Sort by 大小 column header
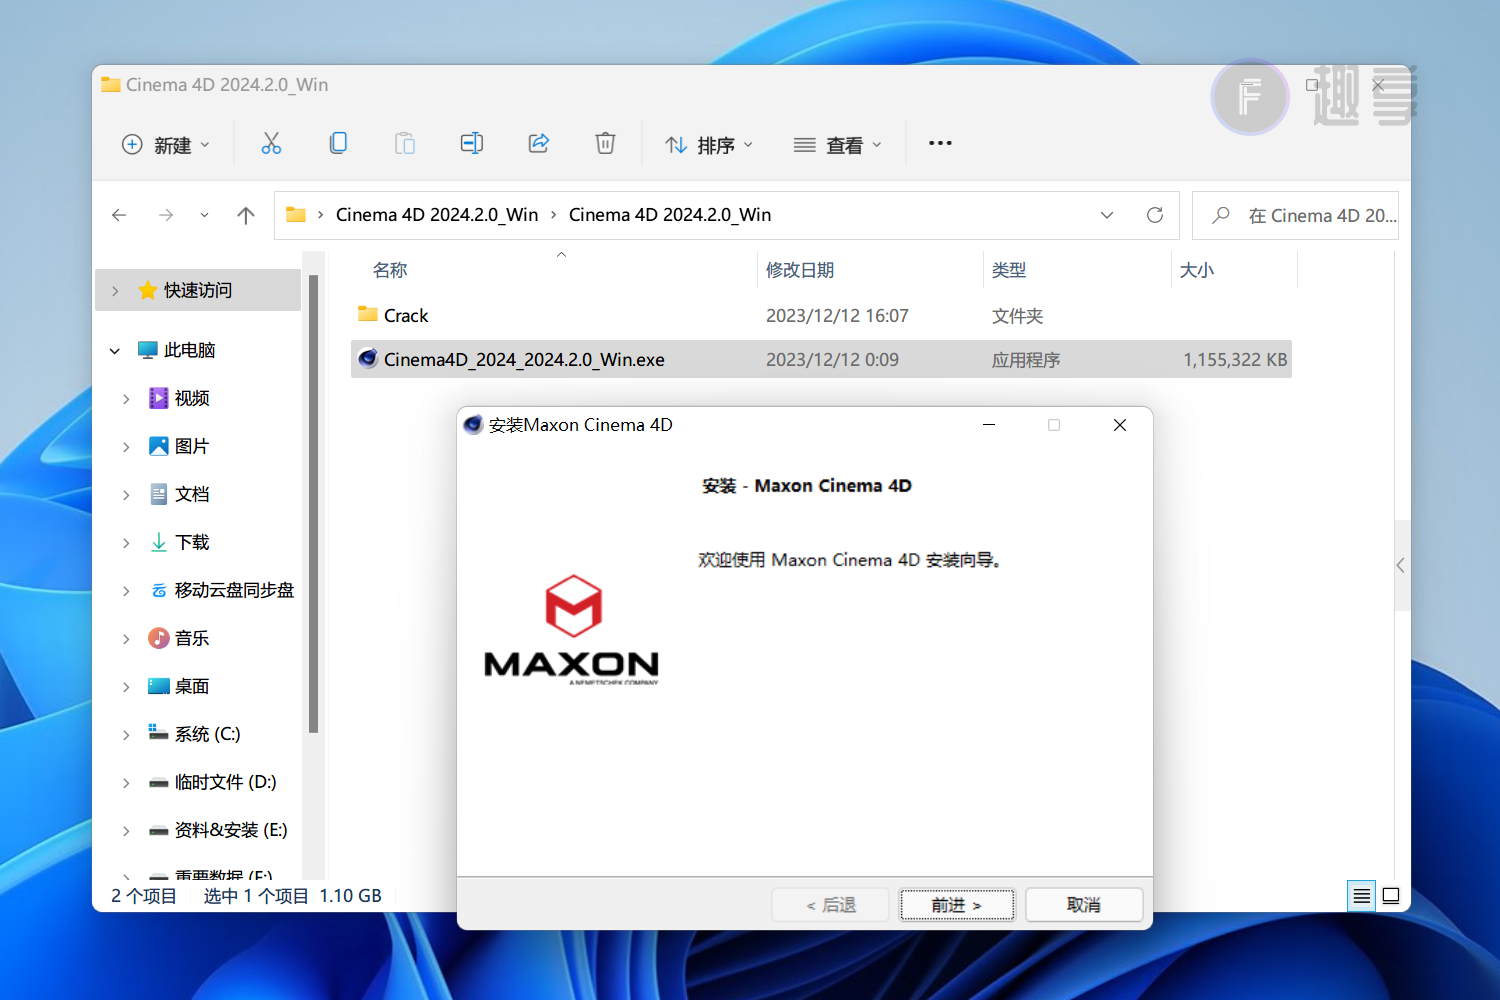Image resolution: width=1500 pixels, height=1000 pixels. (x=1197, y=270)
